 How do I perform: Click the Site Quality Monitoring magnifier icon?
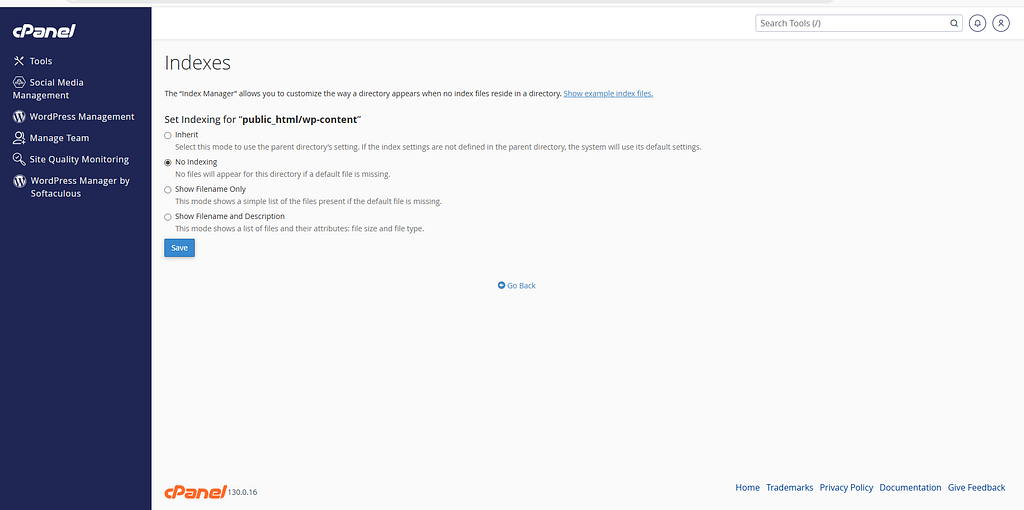point(19,159)
